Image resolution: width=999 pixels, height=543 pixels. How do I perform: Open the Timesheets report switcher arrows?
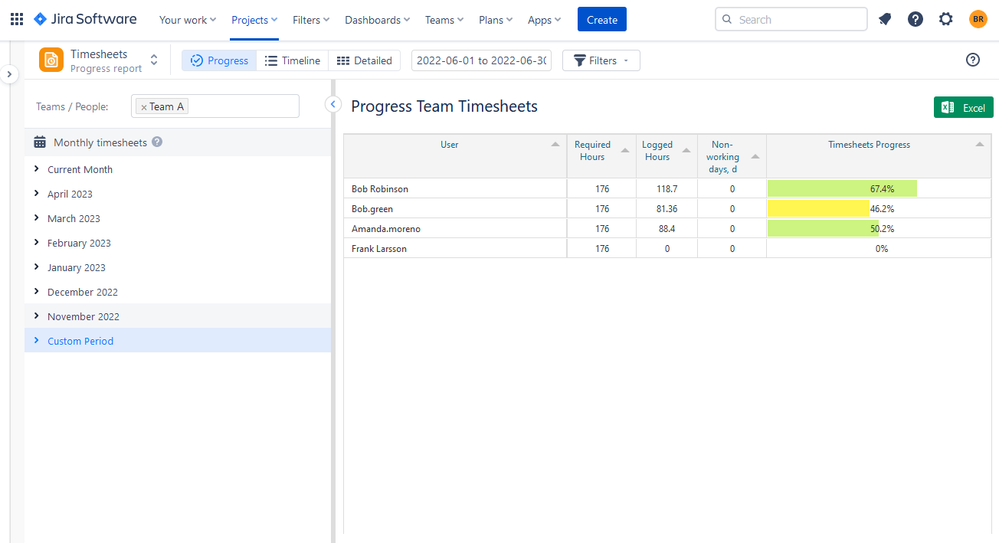(x=154, y=60)
